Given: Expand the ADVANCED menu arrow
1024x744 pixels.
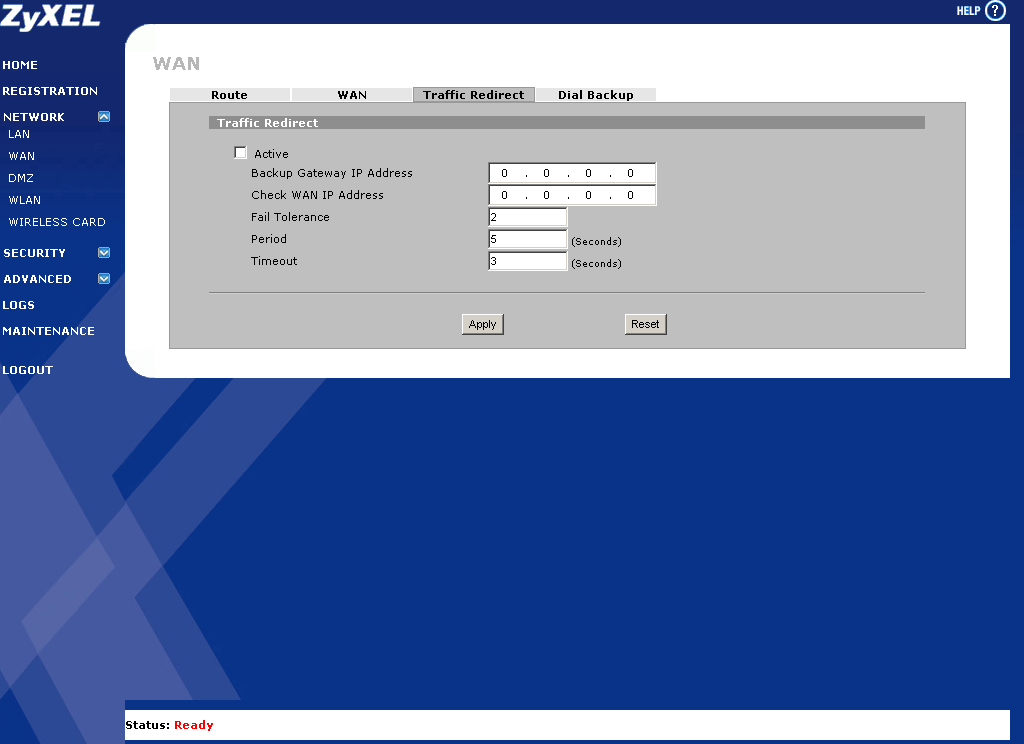Looking at the screenshot, I should click(x=104, y=278).
